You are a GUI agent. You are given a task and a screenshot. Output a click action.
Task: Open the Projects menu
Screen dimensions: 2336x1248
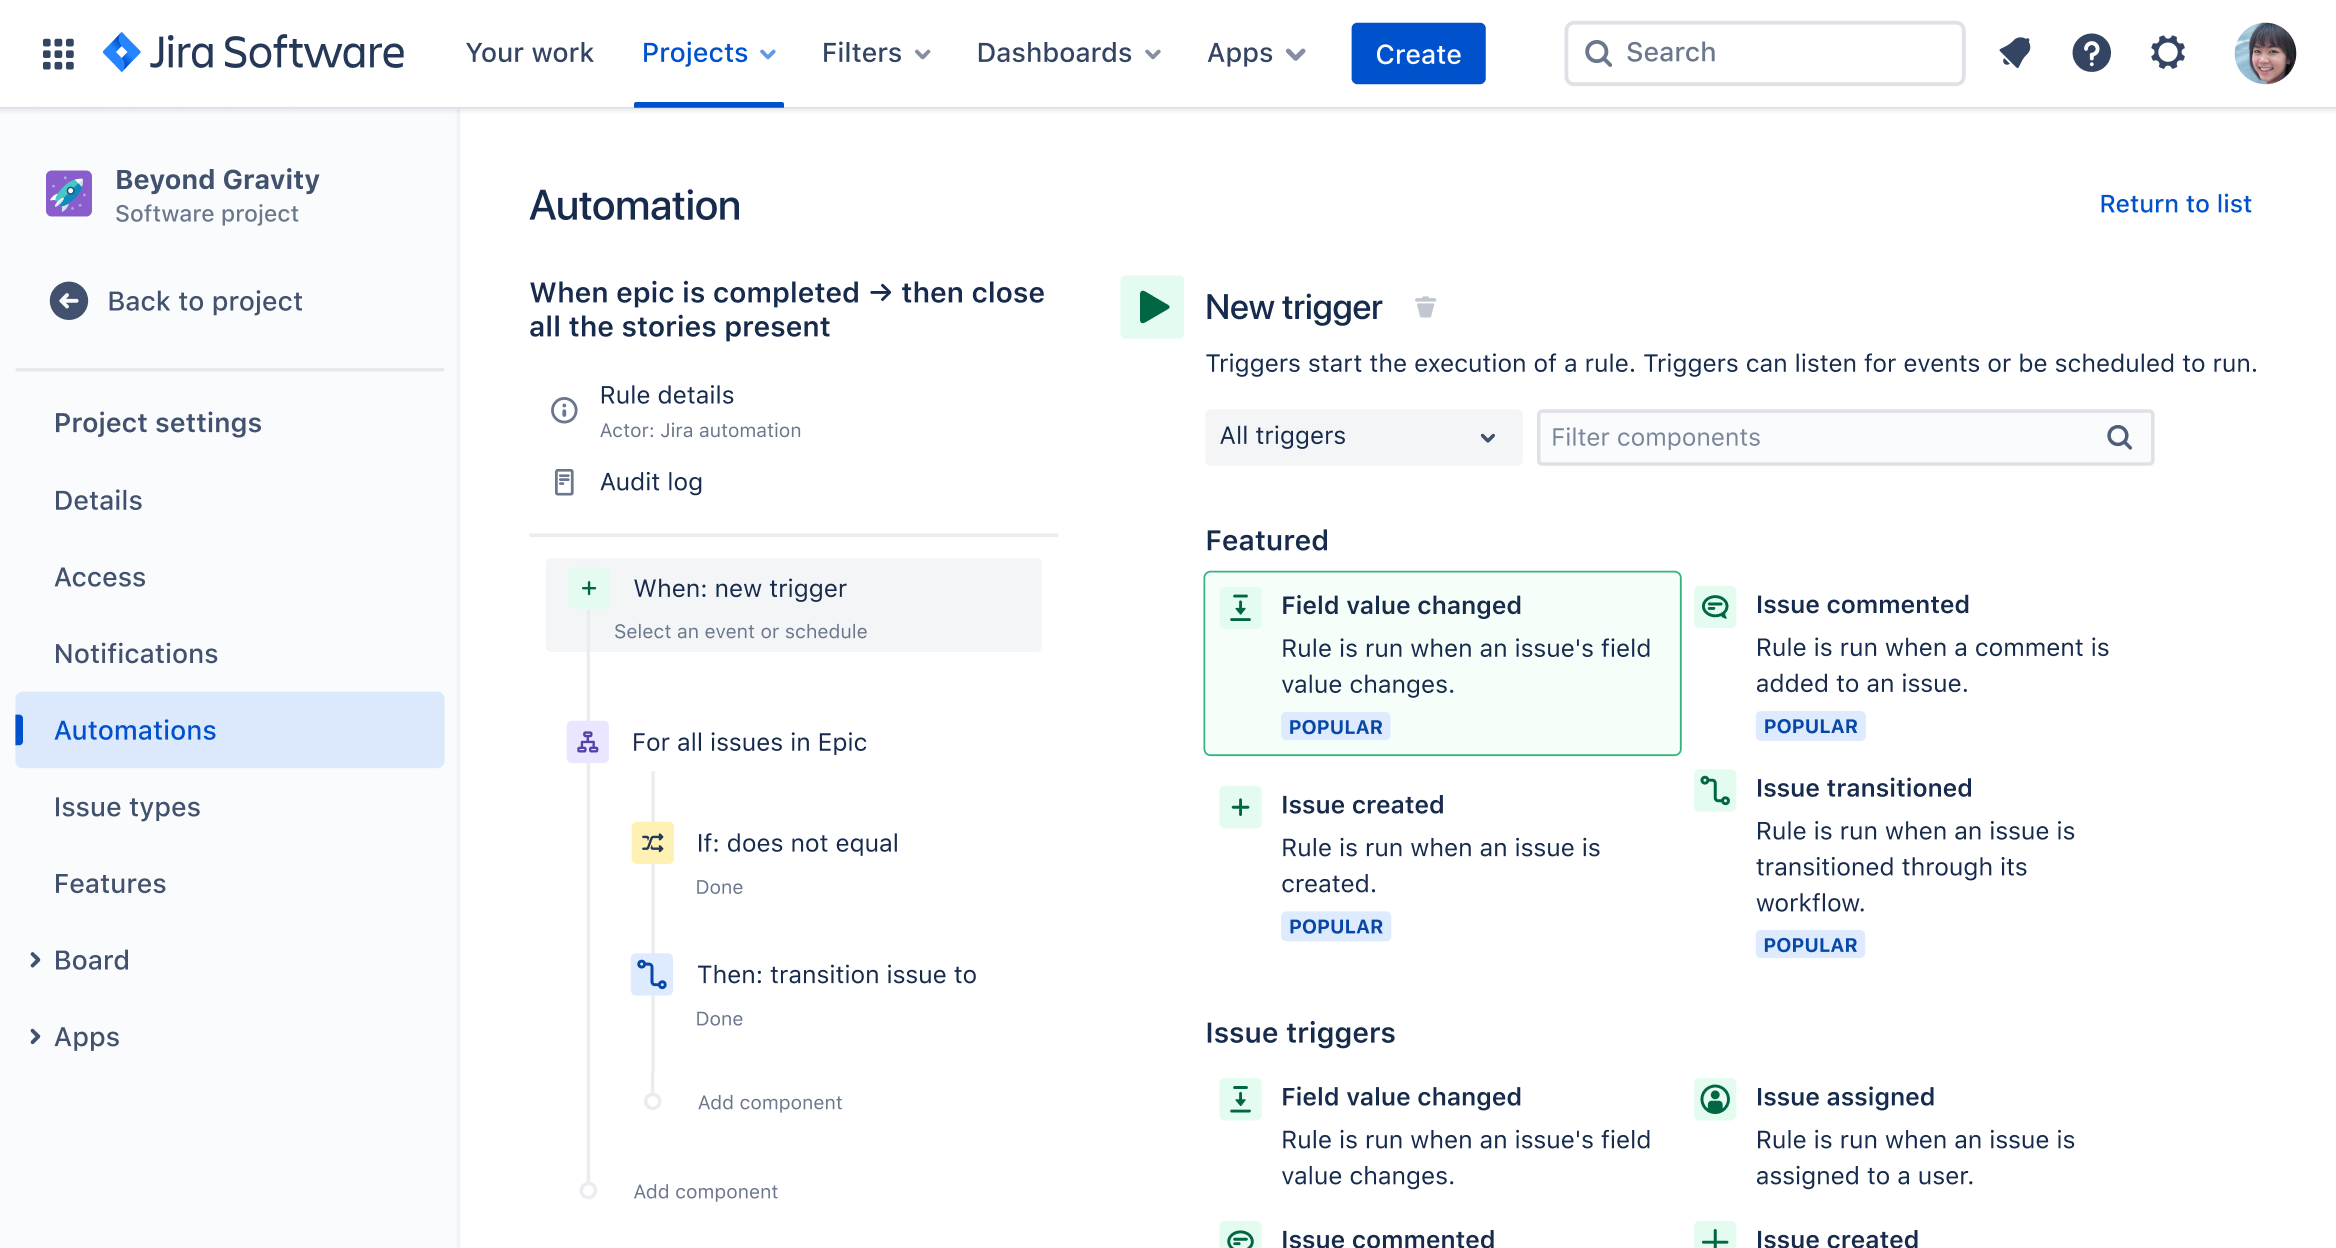708,53
